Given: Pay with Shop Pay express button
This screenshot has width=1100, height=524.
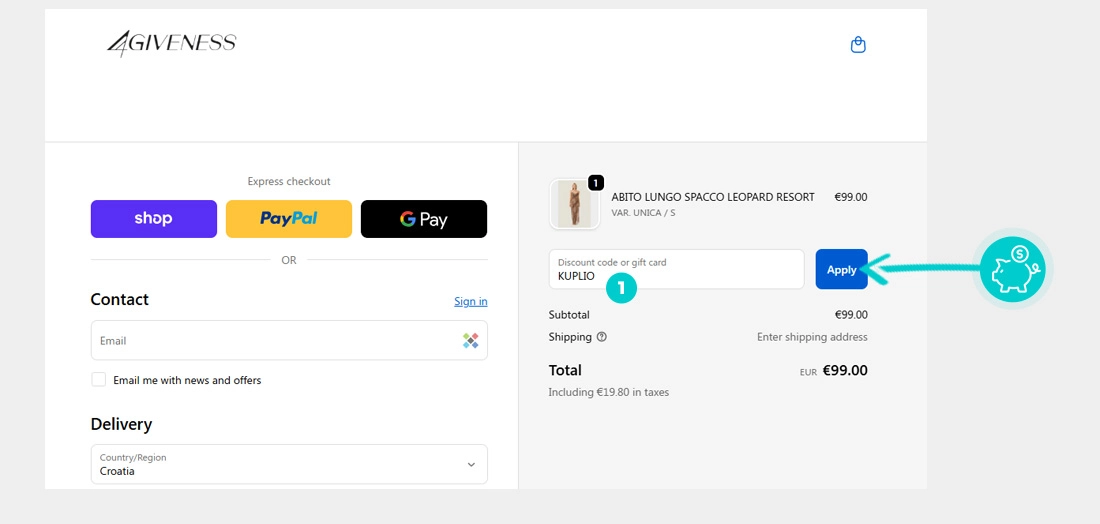Looking at the screenshot, I should point(154,219).
